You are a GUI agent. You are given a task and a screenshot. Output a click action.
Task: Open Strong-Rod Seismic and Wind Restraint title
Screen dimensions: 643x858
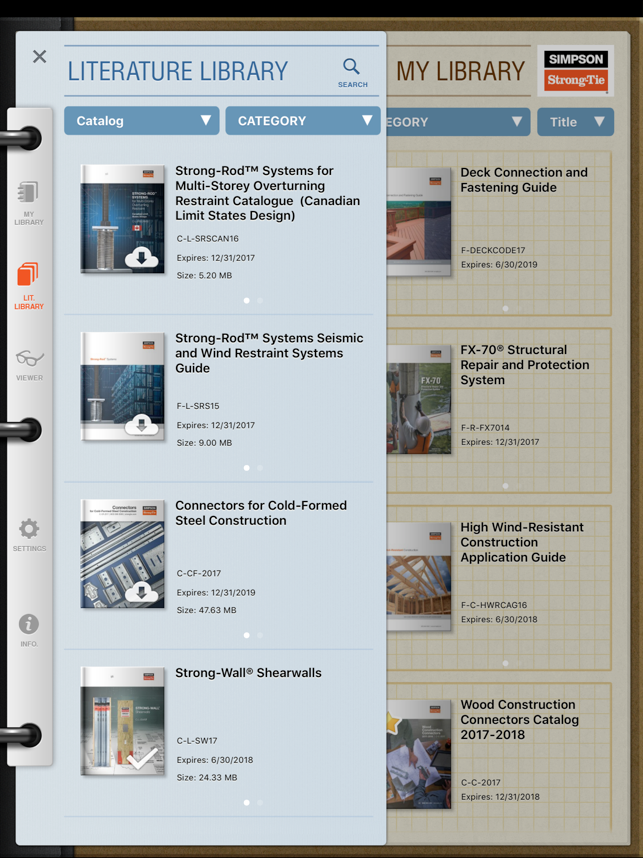tap(269, 353)
